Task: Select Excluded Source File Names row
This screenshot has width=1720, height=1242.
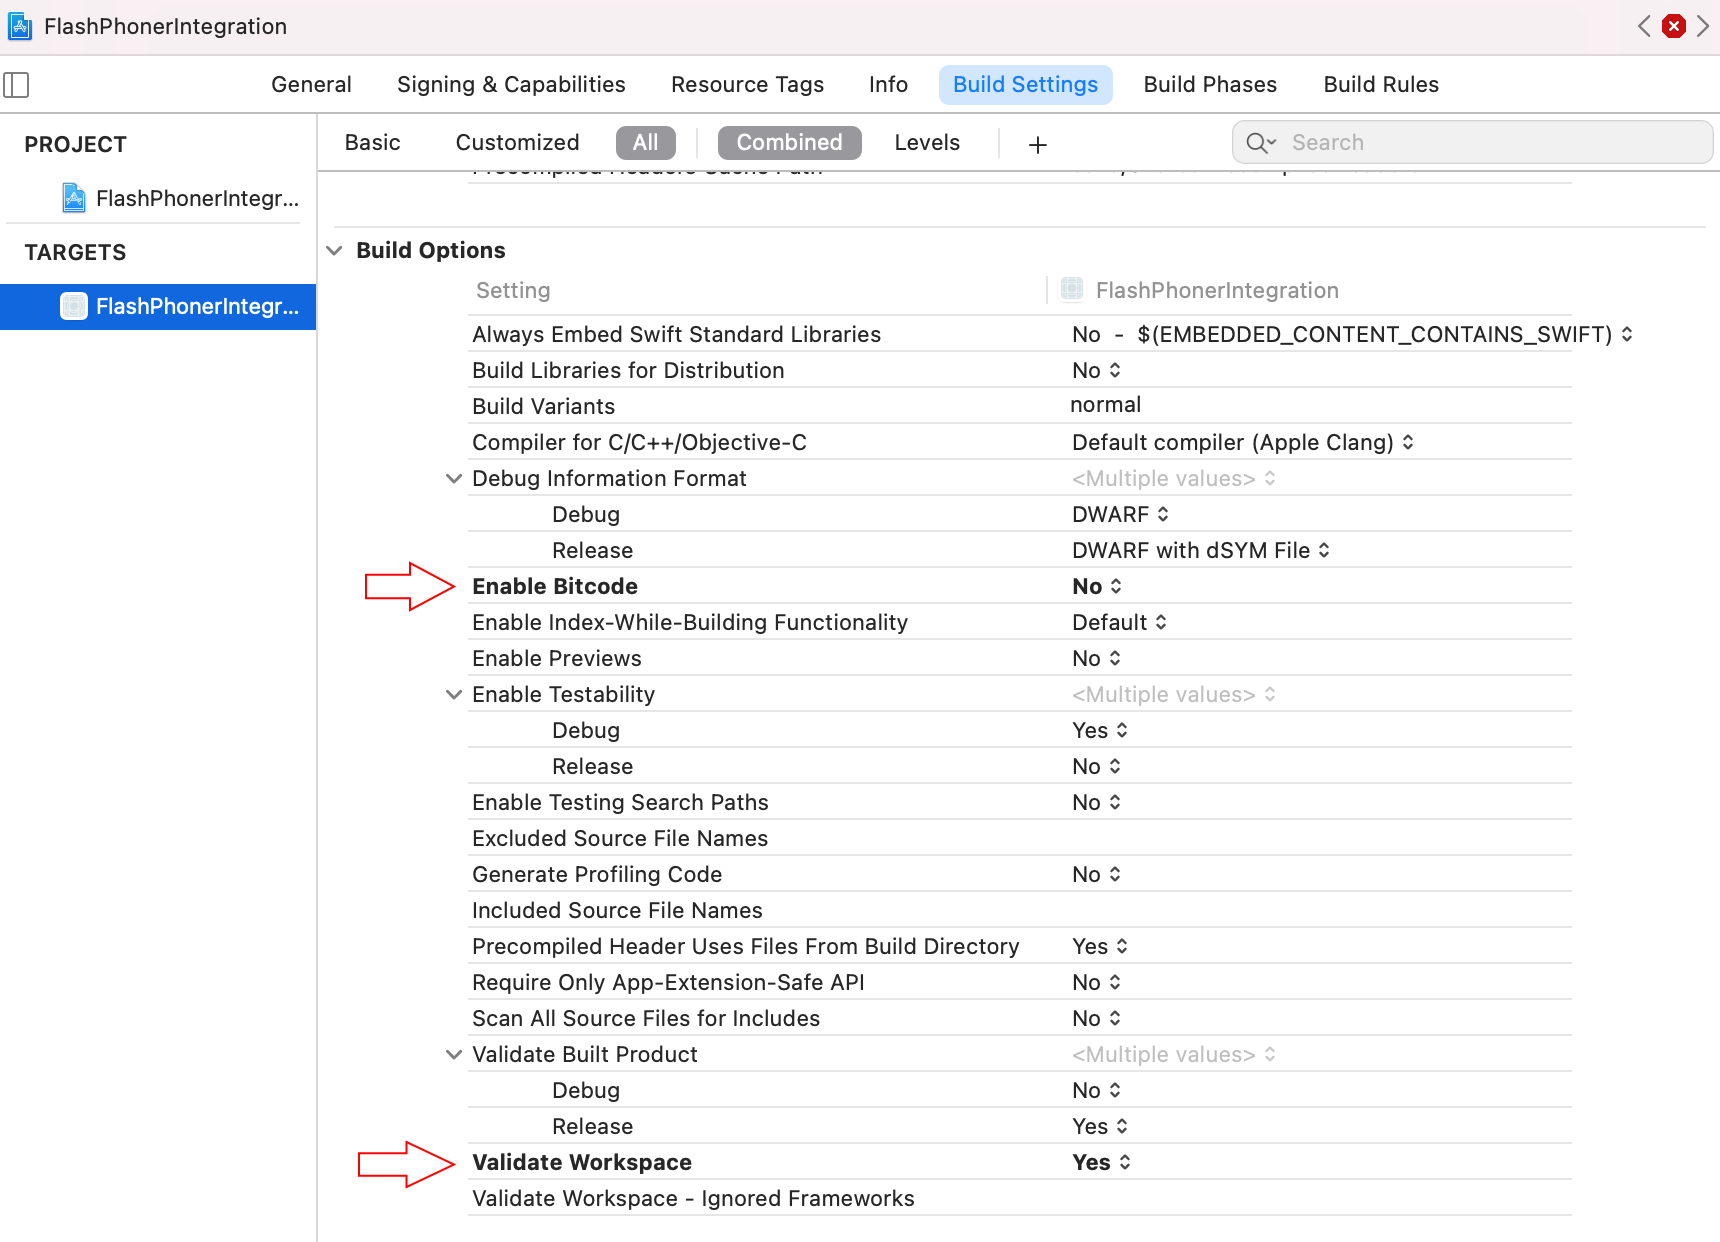Action: click(x=1020, y=839)
